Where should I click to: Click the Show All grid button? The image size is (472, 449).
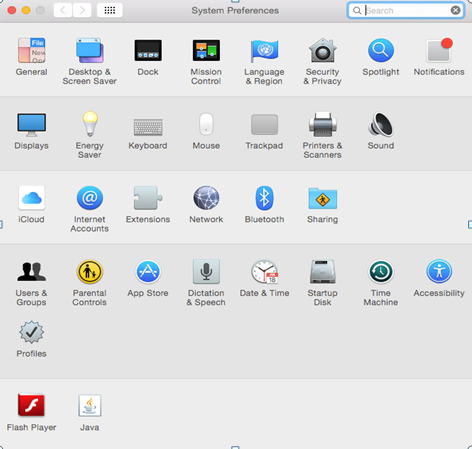(x=110, y=10)
